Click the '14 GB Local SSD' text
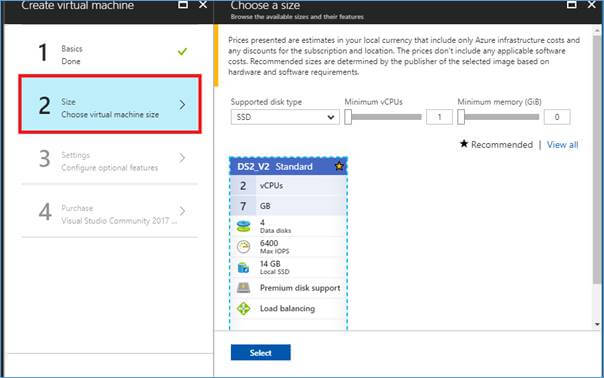Image resolution: width=604 pixels, height=378 pixels. (x=275, y=267)
